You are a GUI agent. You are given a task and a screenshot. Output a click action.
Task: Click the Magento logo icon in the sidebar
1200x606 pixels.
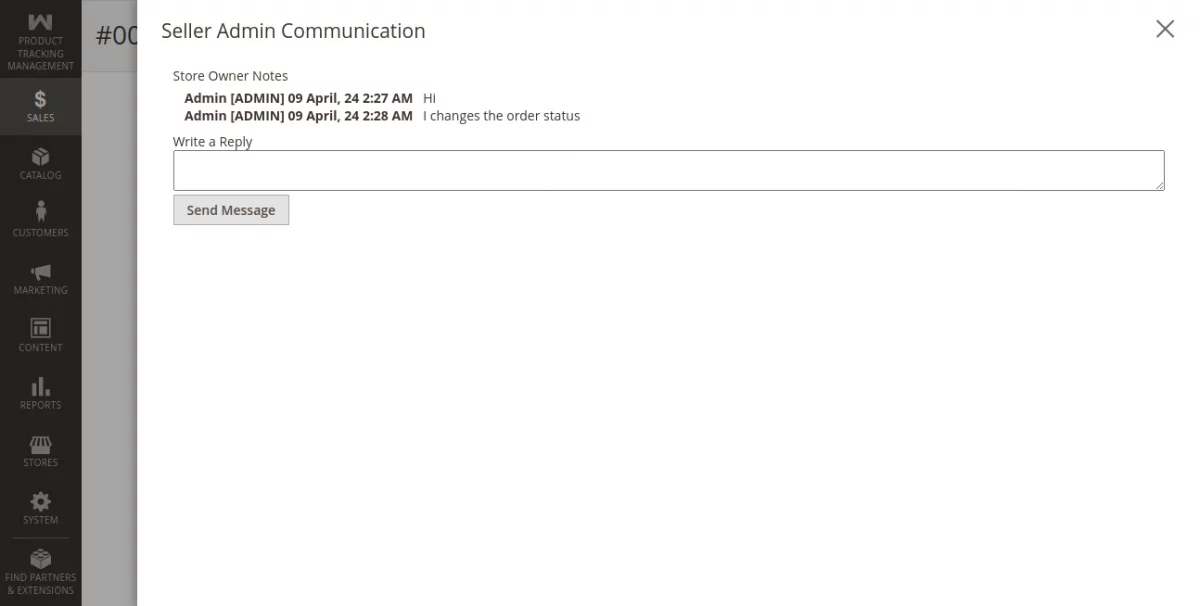[40, 21]
